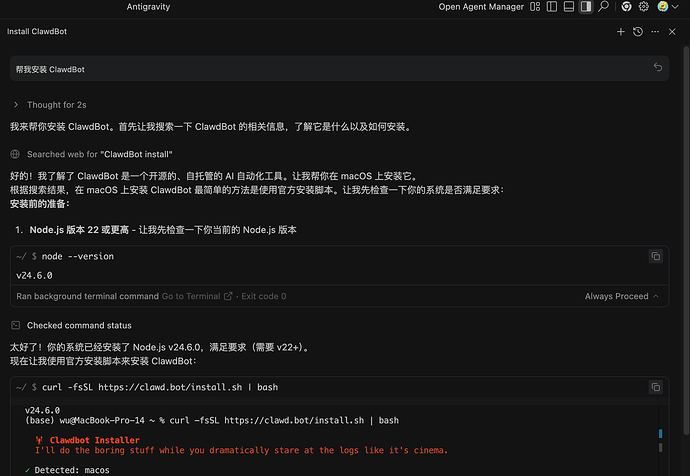Expand the dropdown beside profile avatar
This screenshot has height=476, width=690.
675,7
